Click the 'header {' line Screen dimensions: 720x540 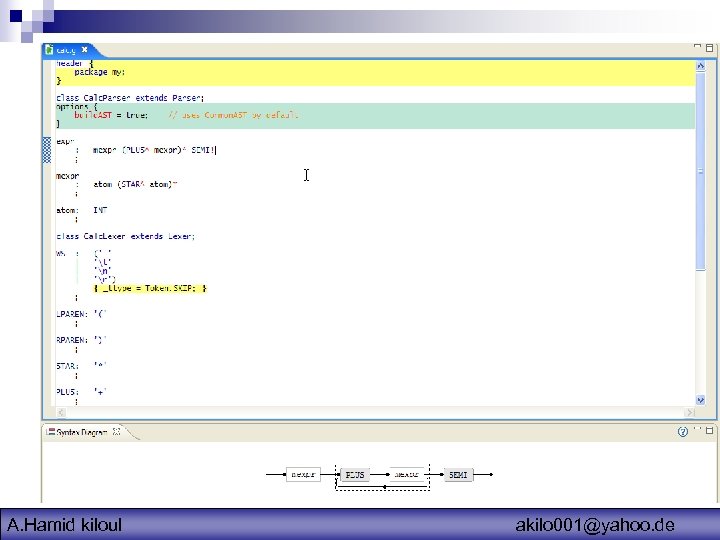(x=74, y=63)
